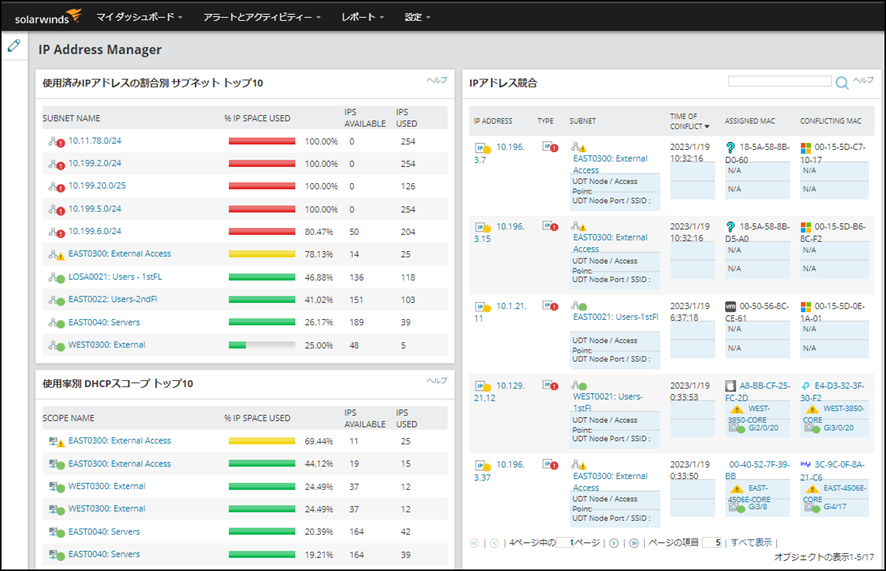Click the IP ADDRESS column header

point(493,121)
